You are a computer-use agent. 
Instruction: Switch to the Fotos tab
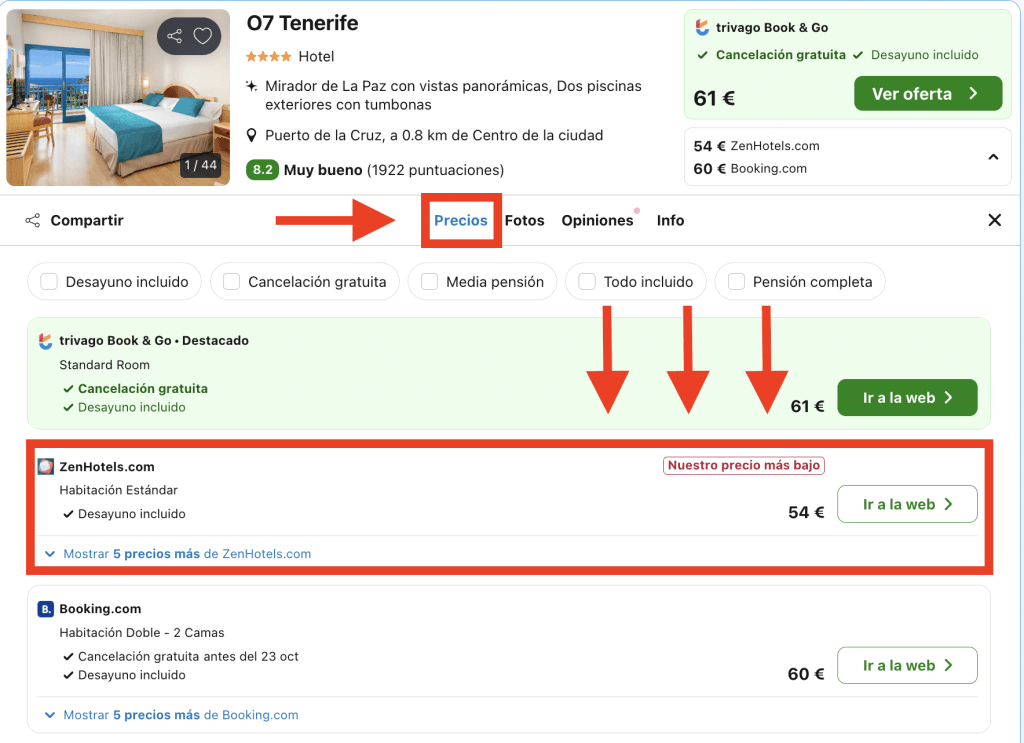tap(524, 220)
